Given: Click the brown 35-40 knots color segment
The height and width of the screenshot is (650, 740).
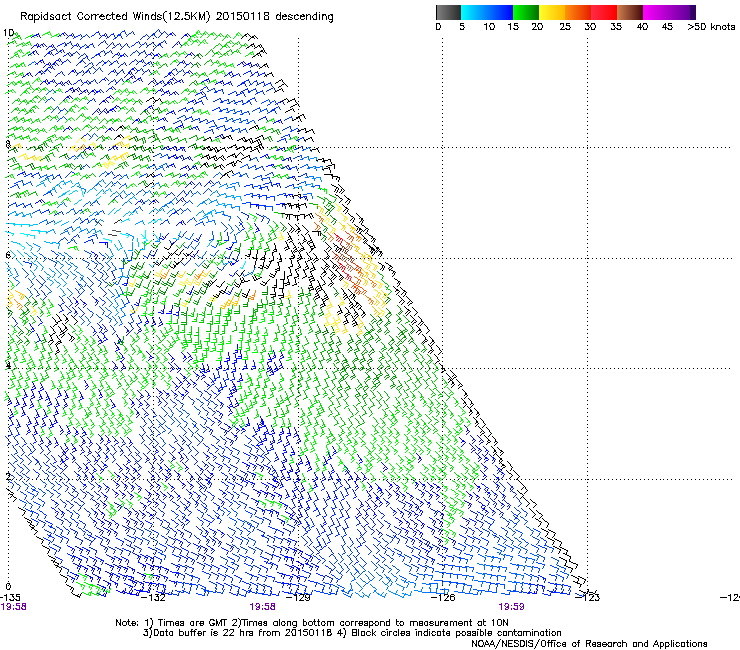Looking at the screenshot, I should tap(630, 12).
